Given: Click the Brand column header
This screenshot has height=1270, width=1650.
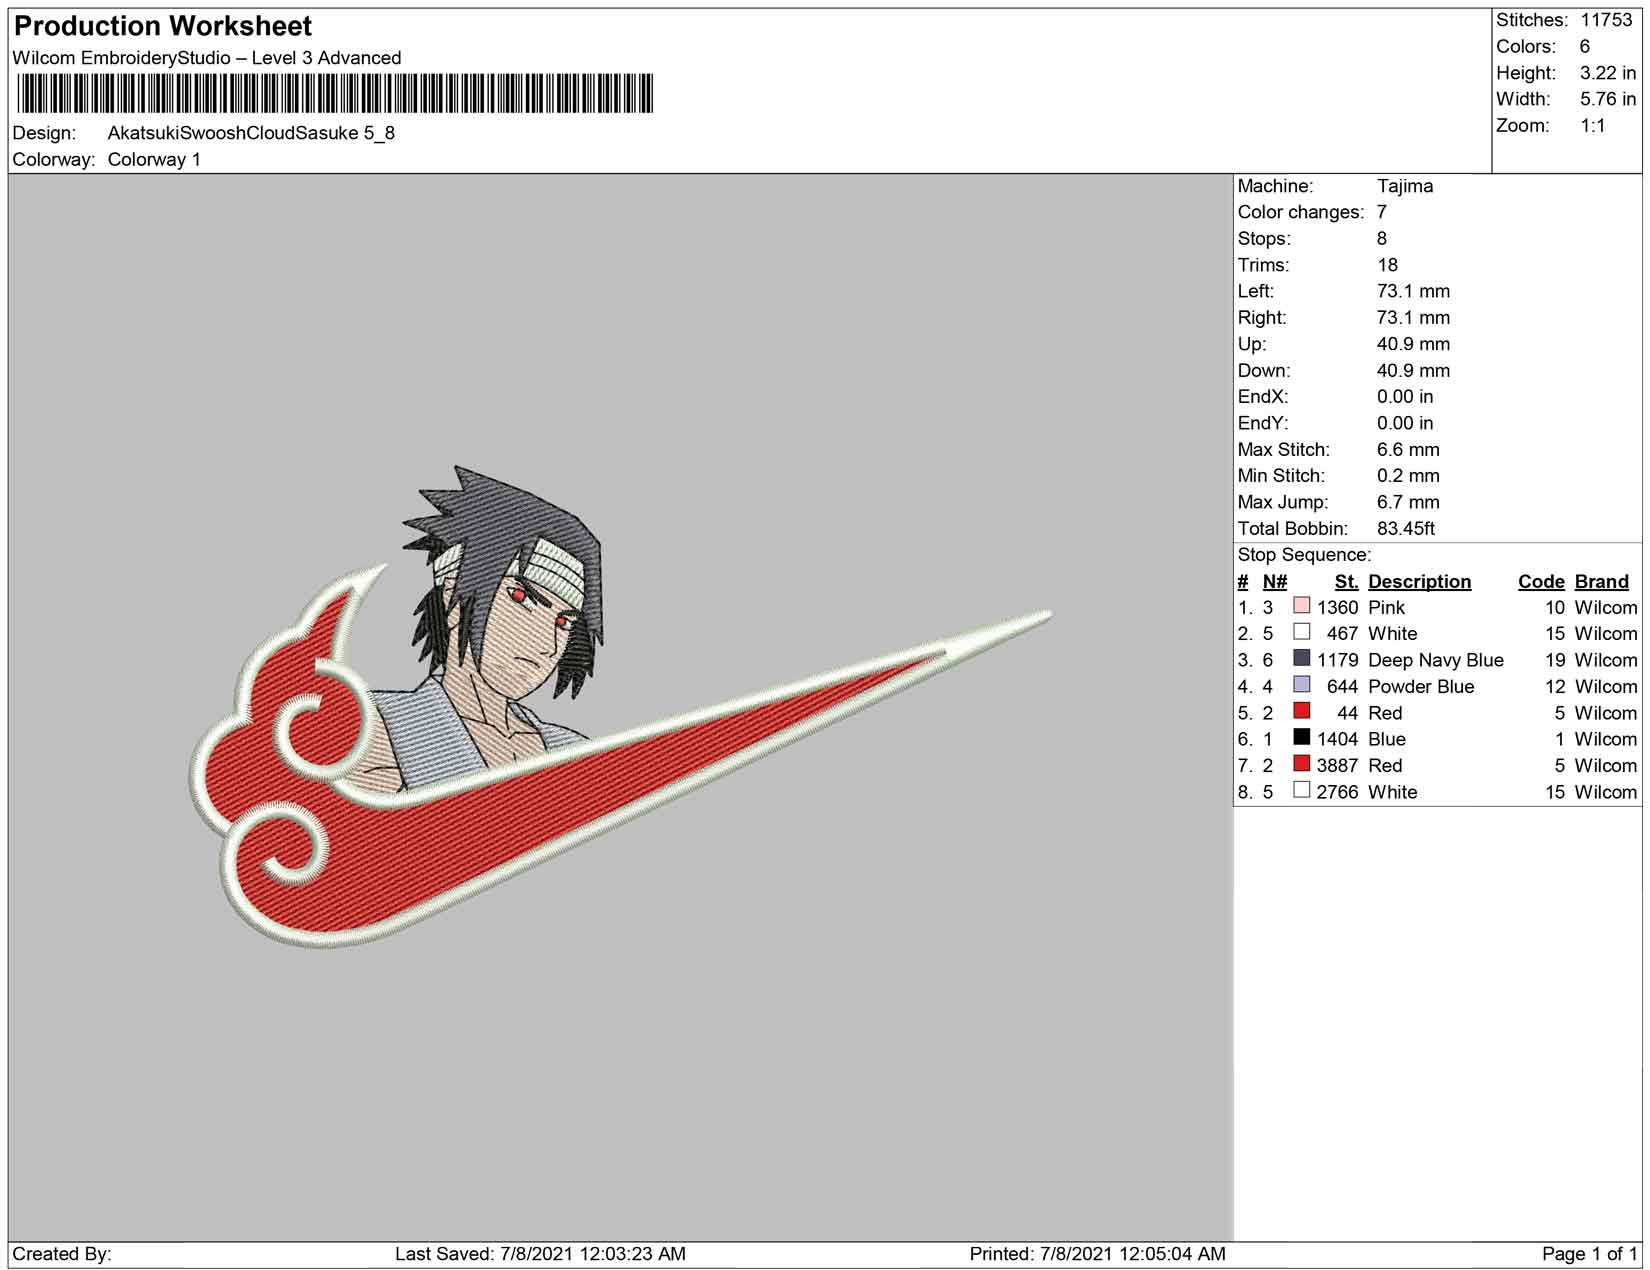Looking at the screenshot, I should pos(1601,582).
